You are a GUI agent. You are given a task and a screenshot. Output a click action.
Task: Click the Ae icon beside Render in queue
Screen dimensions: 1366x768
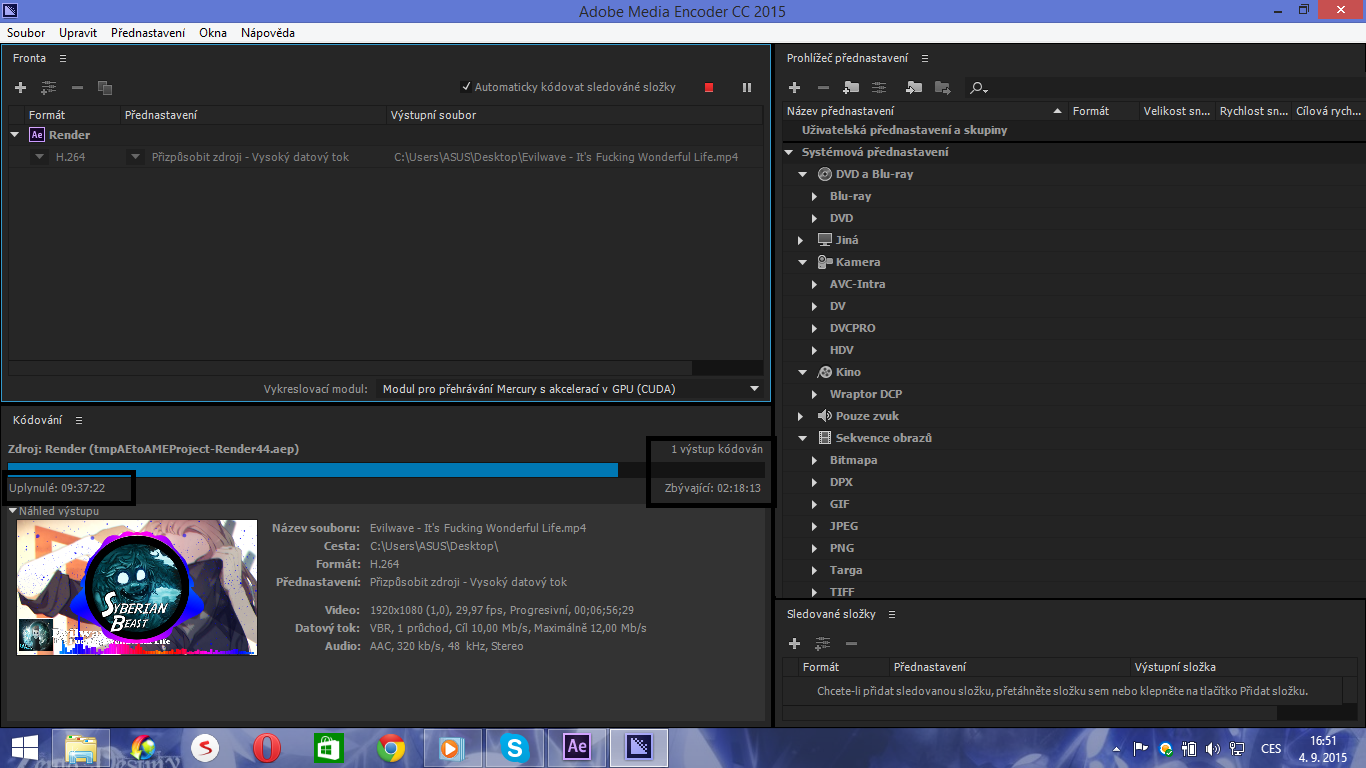pos(37,135)
